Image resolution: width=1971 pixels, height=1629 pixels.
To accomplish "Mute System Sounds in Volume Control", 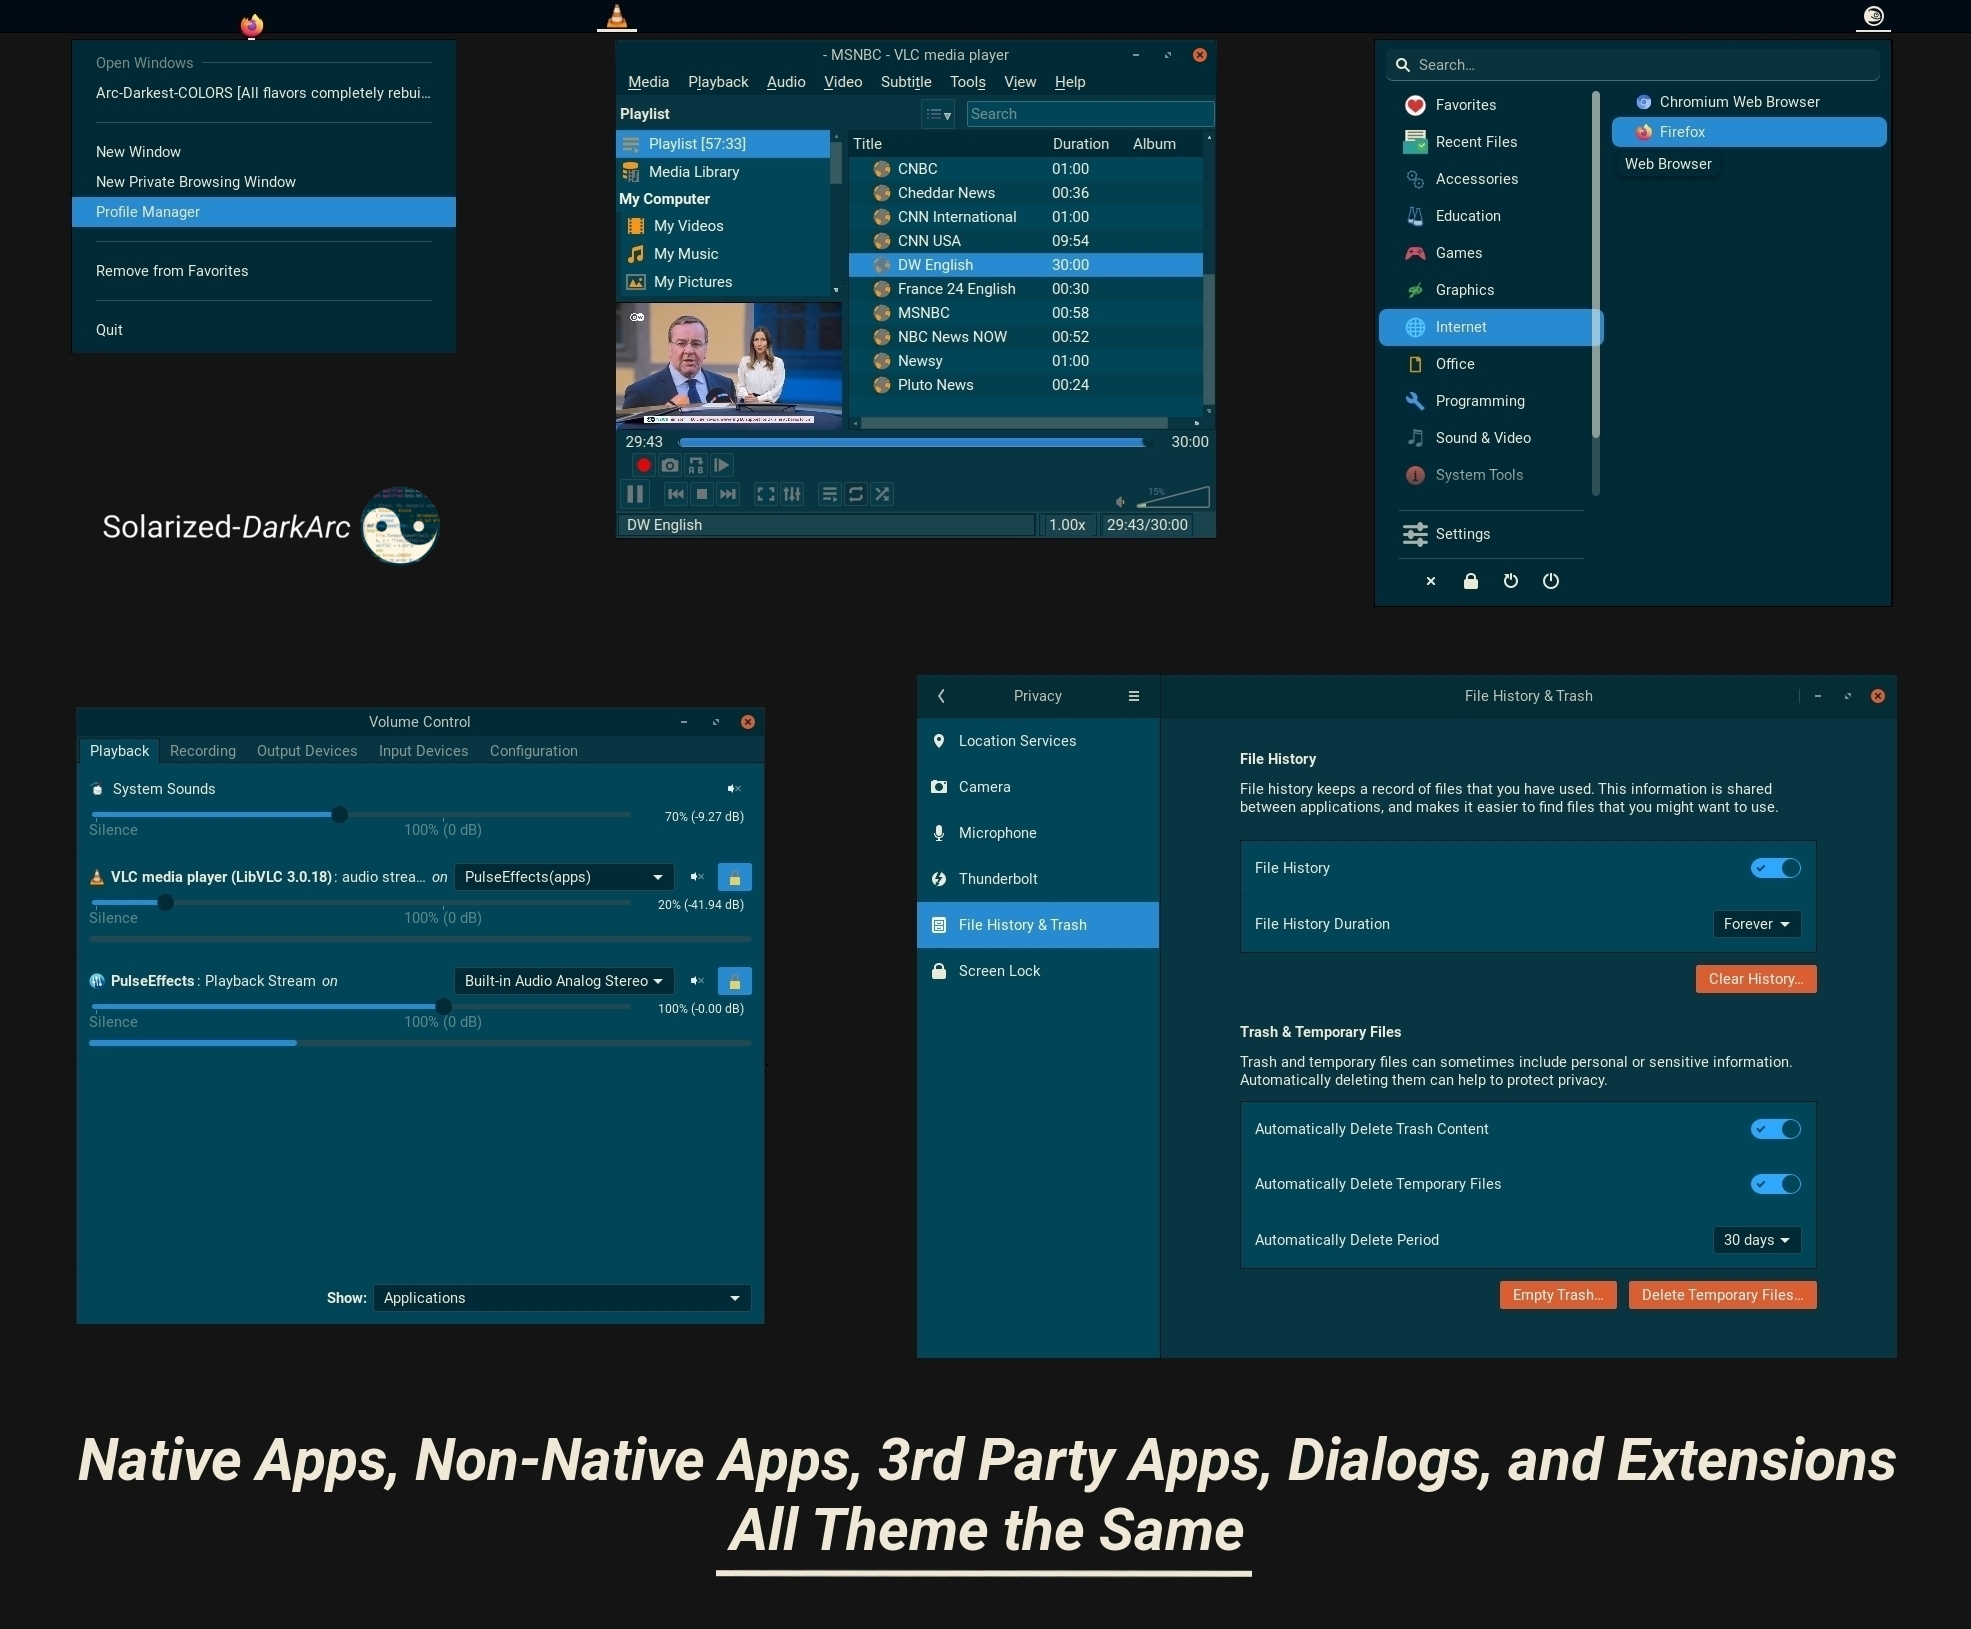I will point(734,789).
